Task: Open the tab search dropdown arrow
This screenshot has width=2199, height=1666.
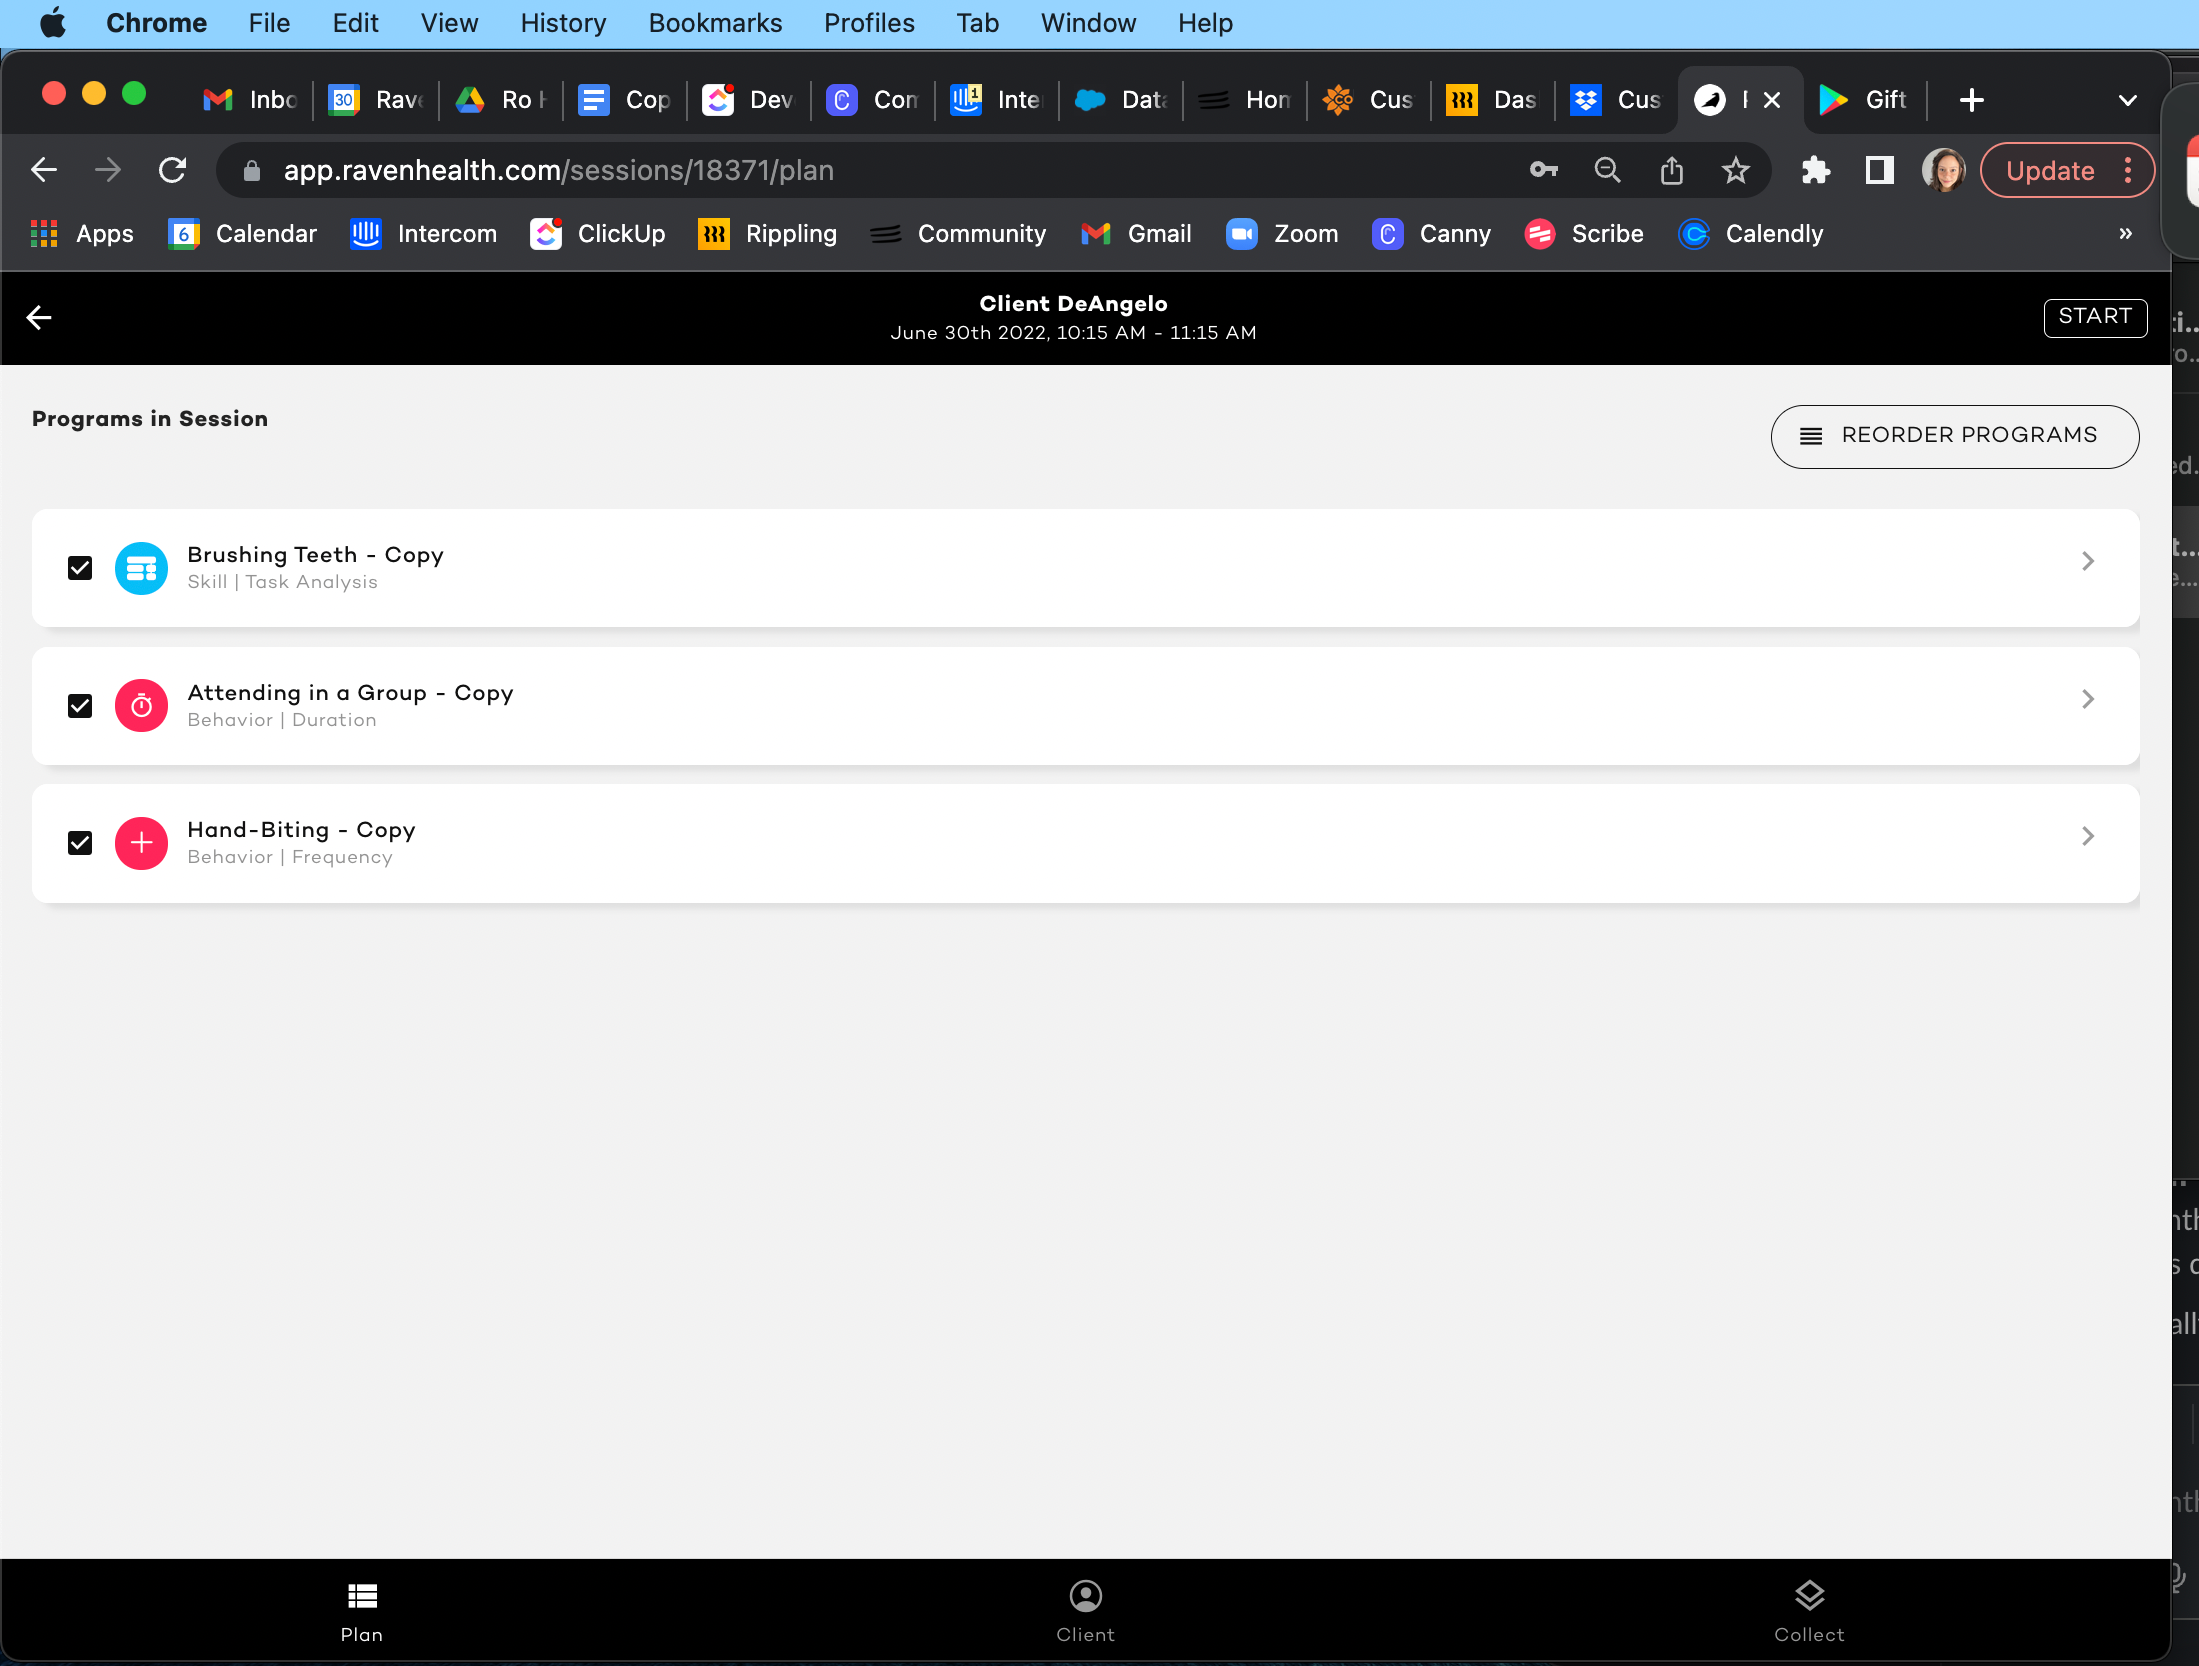Action: coord(2128,100)
